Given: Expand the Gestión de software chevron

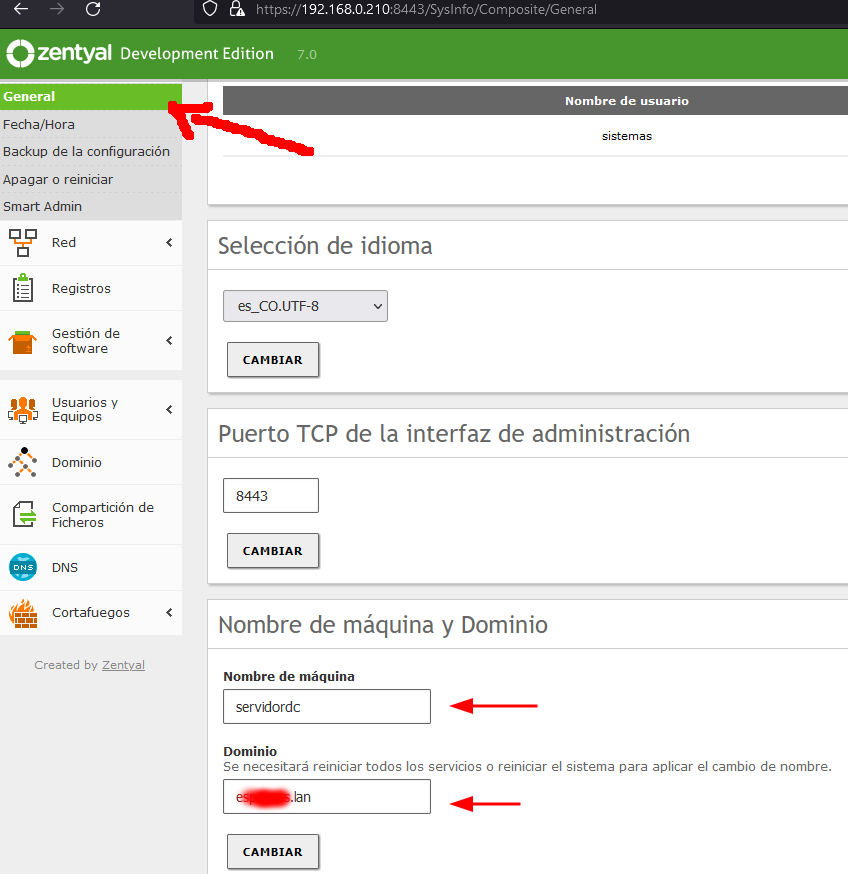Looking at the screenshot, I should point(169,341).
